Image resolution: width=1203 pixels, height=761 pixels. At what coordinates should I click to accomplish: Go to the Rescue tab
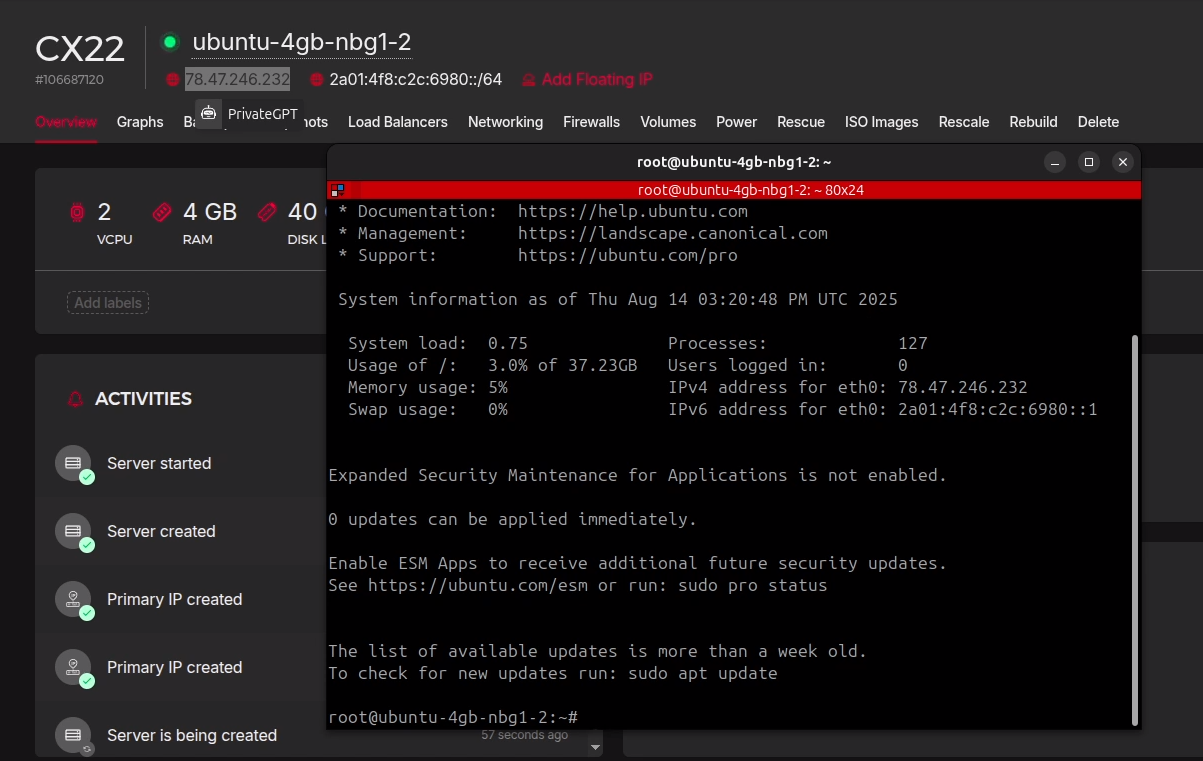(801, 122)
